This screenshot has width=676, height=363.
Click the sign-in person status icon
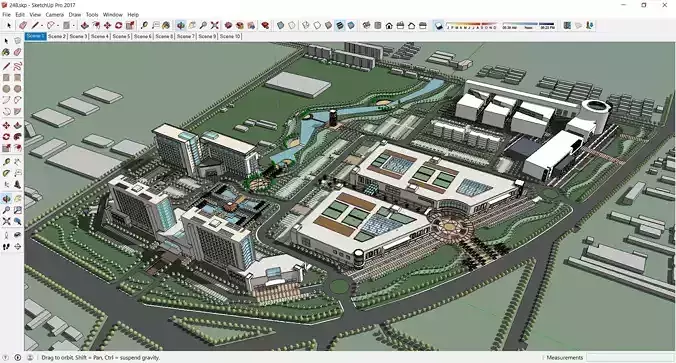(30, 357)
